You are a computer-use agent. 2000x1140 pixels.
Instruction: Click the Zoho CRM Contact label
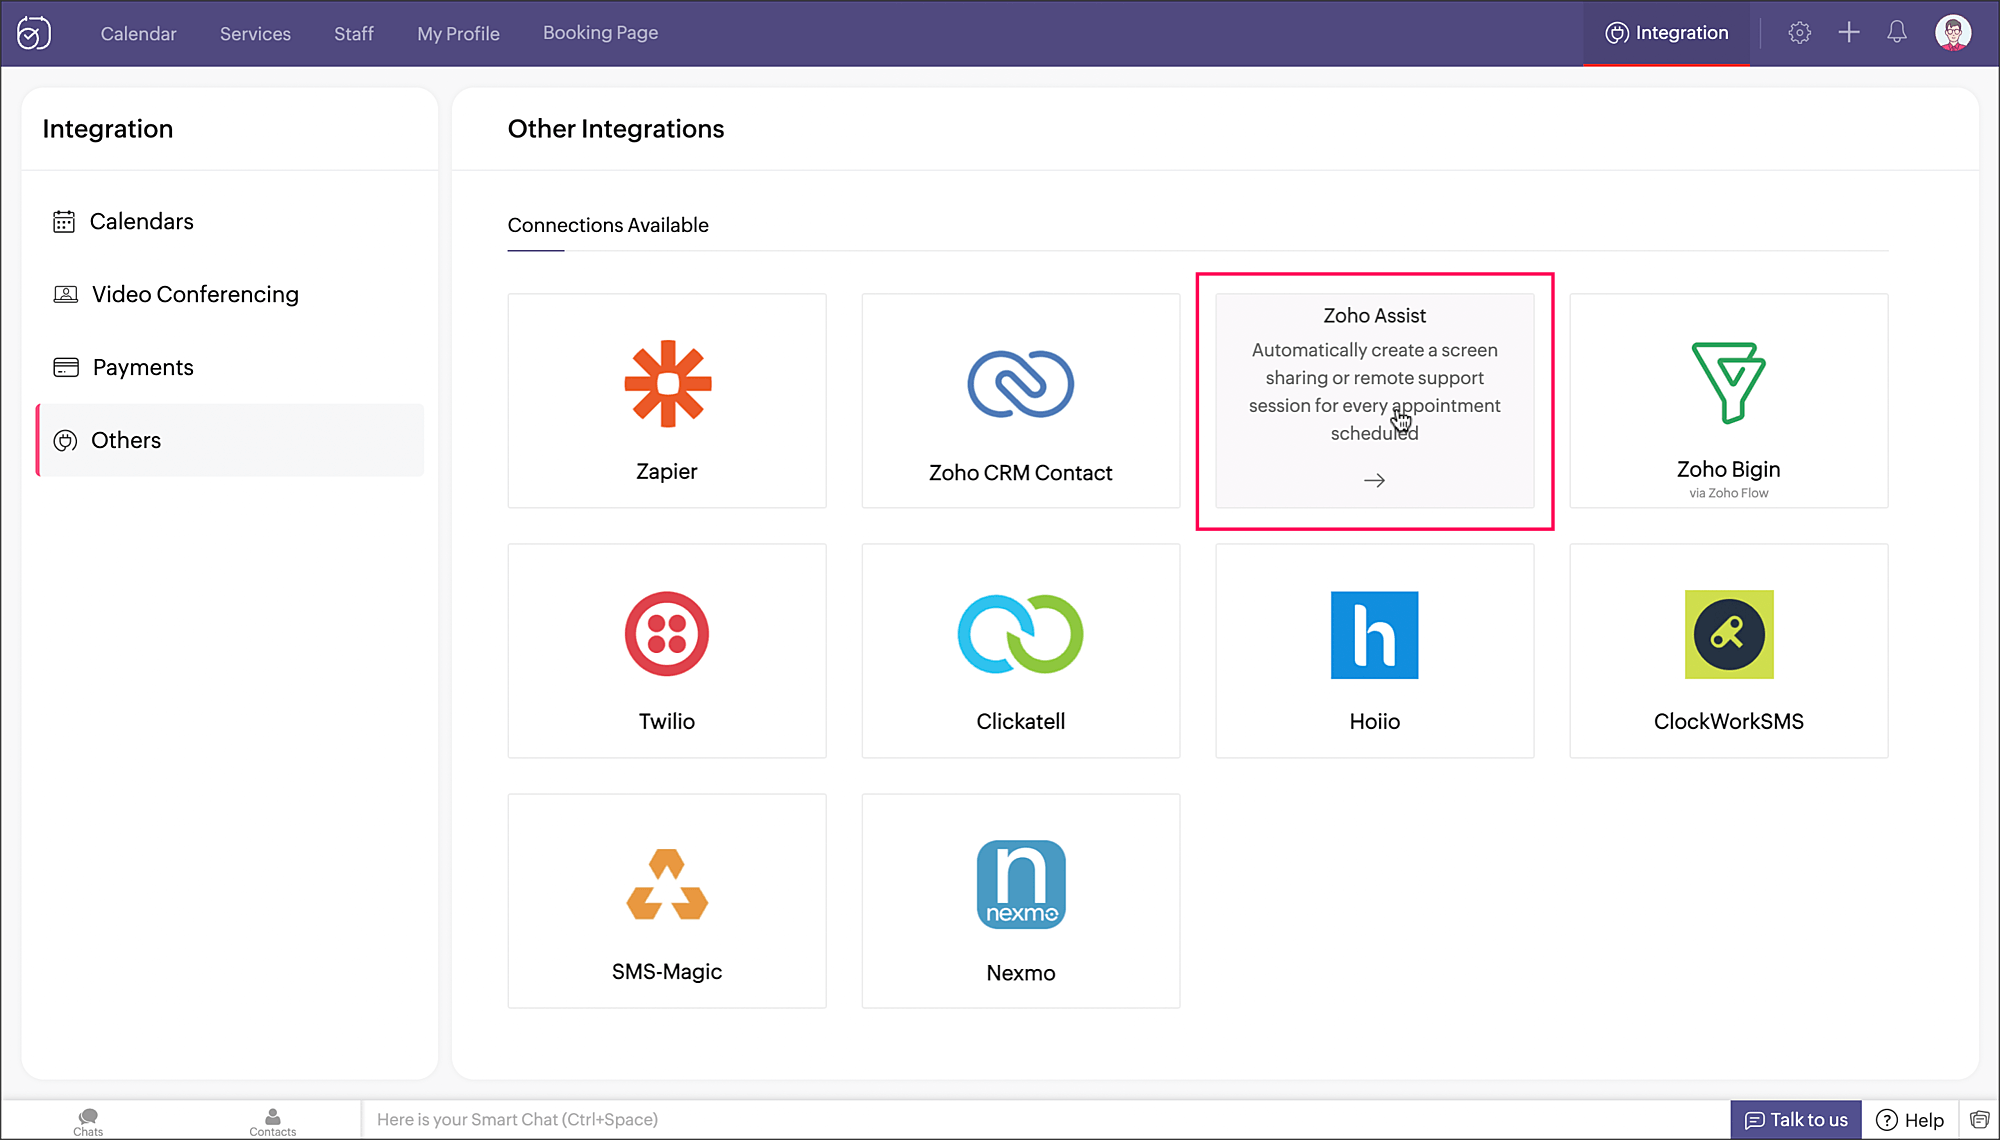tap(1020, 473)
